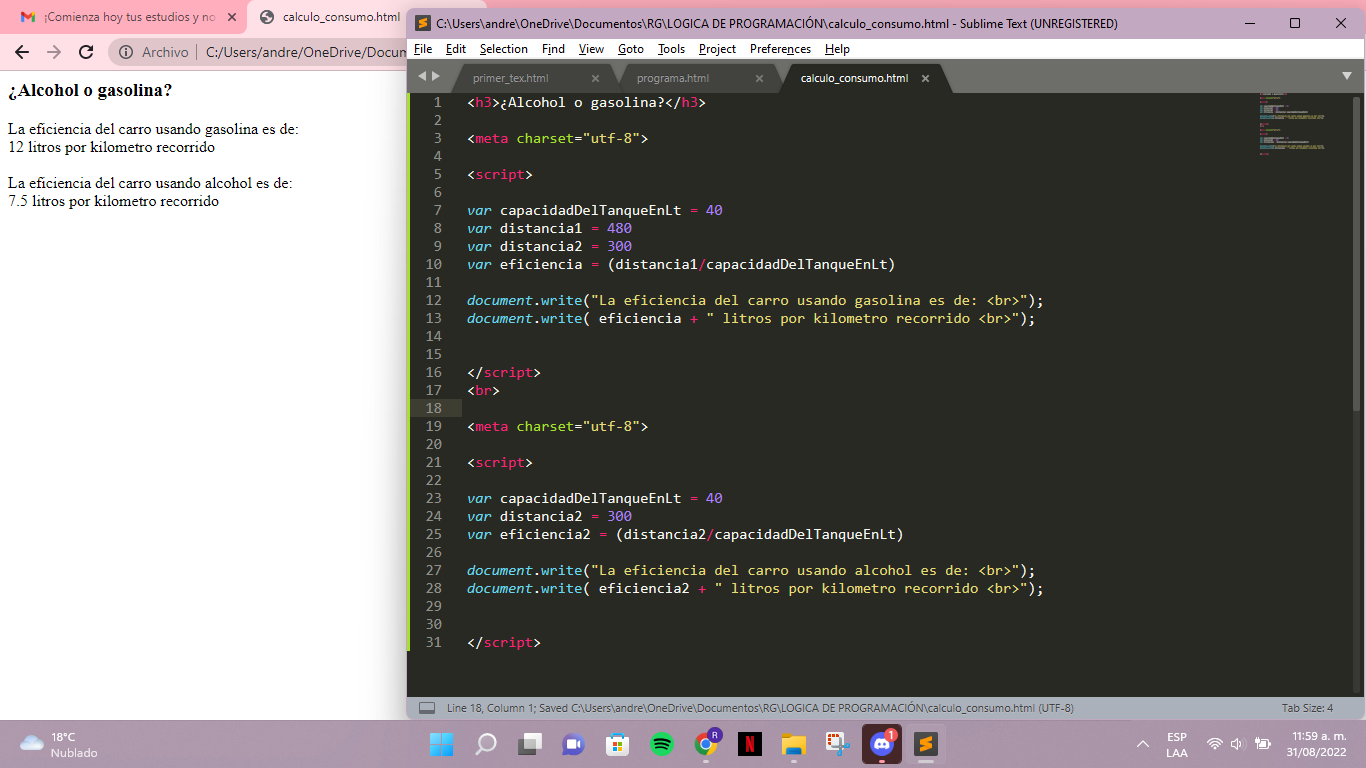Open the Help menu

(837, 48)
